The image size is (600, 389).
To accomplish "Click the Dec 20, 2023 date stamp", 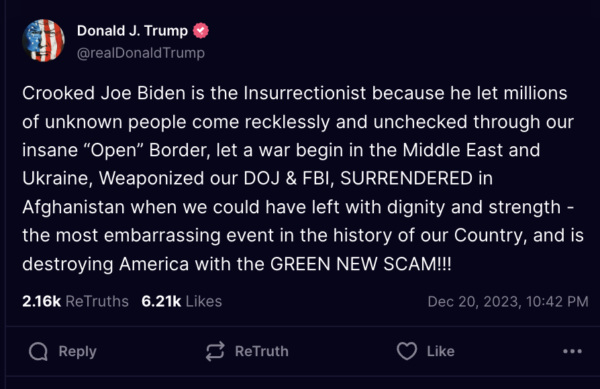I will 474,302.
